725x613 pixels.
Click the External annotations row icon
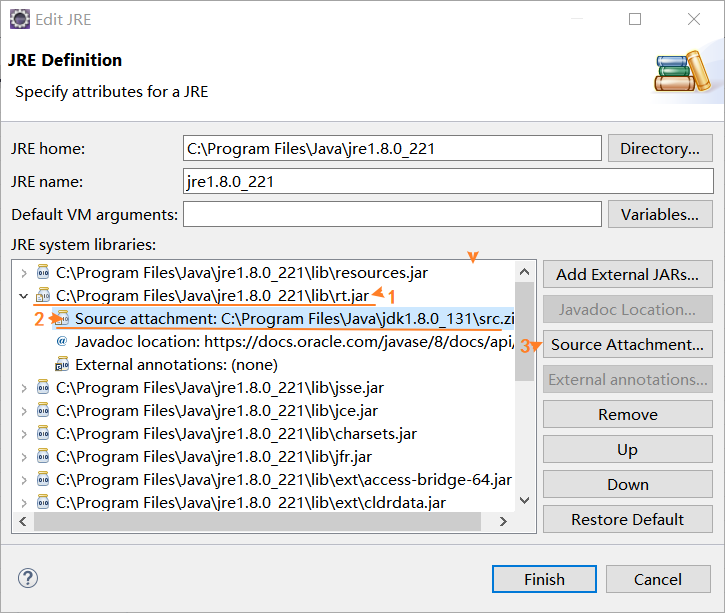click(x=62, y=364)
